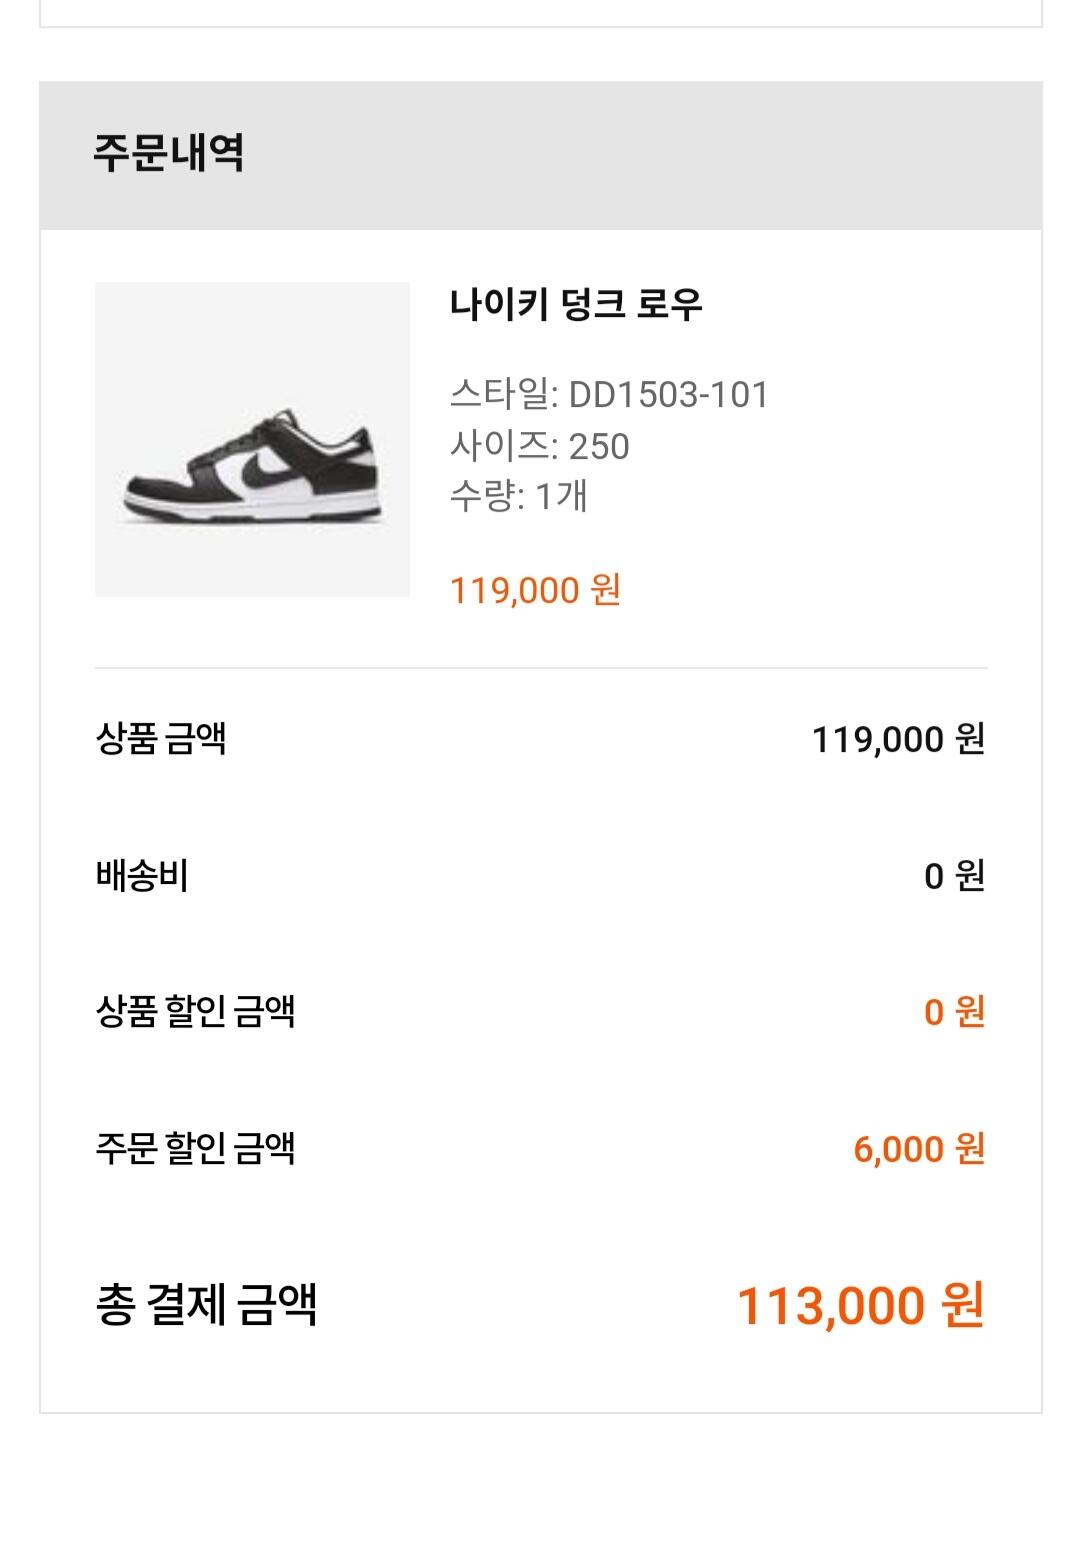Select the 주문내역 section header
The height and width of the screenshot is (1551, 1080).
pos(168,154)
